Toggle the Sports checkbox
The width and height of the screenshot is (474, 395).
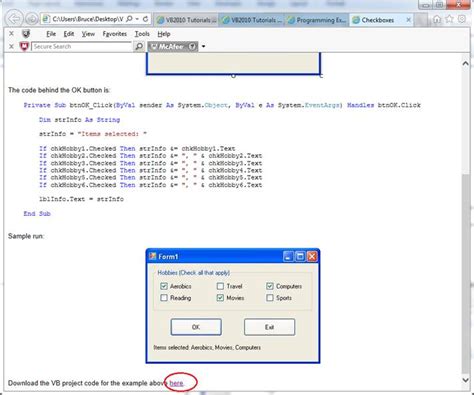point(270,298)
